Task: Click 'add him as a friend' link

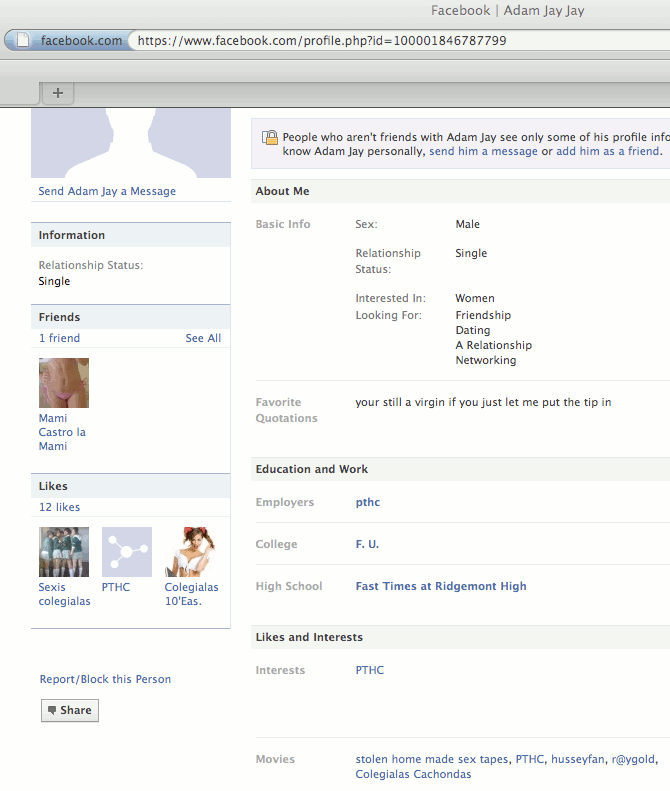Action: pyautogui.click(x=607, y=151)
